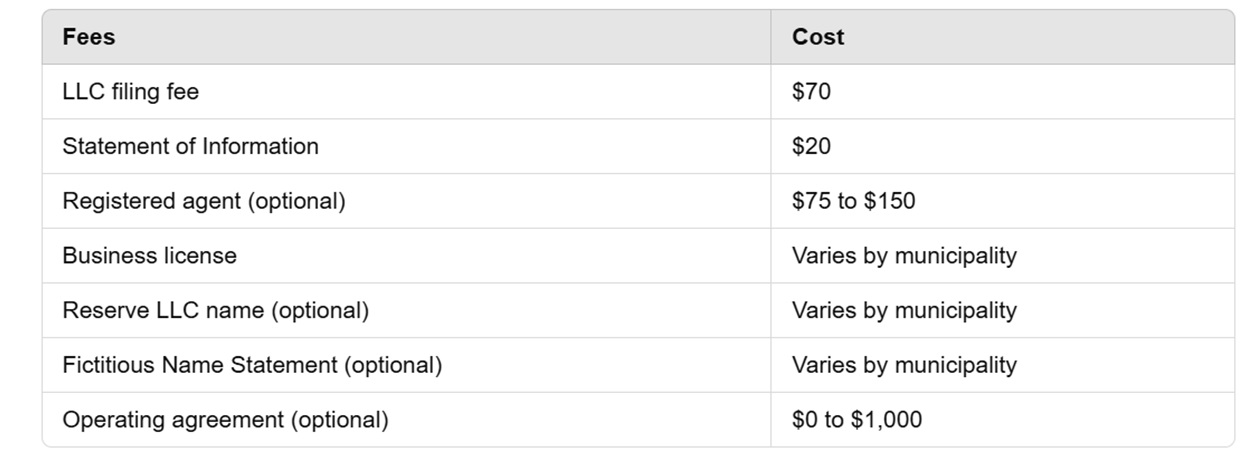Click "(optional)" beside Registered agent
Screen dimensions: 1241x452
point(297,201)
